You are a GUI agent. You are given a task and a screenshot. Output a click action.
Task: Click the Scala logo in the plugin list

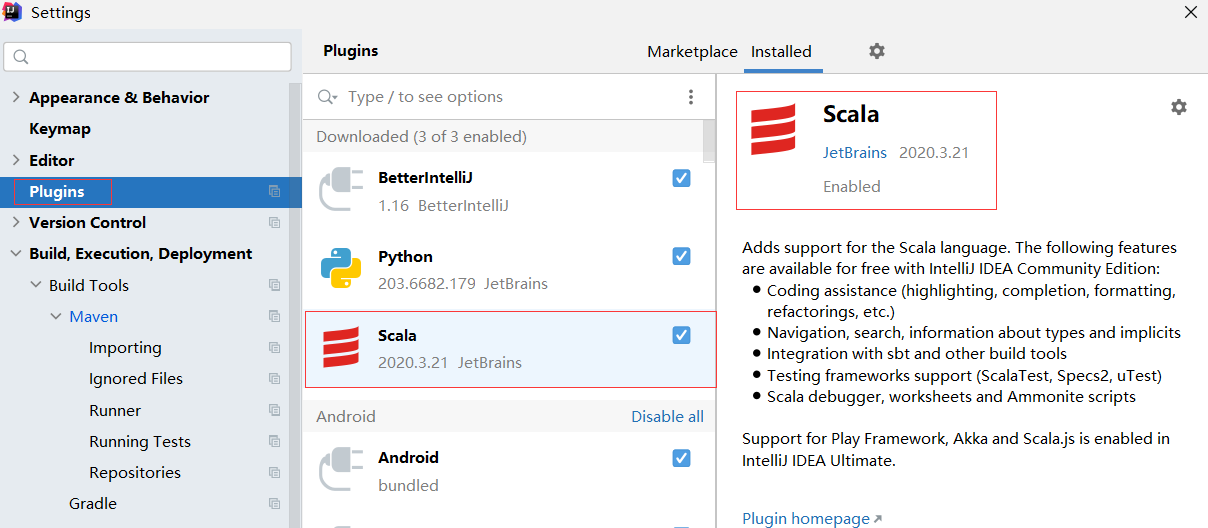point(341,348)
